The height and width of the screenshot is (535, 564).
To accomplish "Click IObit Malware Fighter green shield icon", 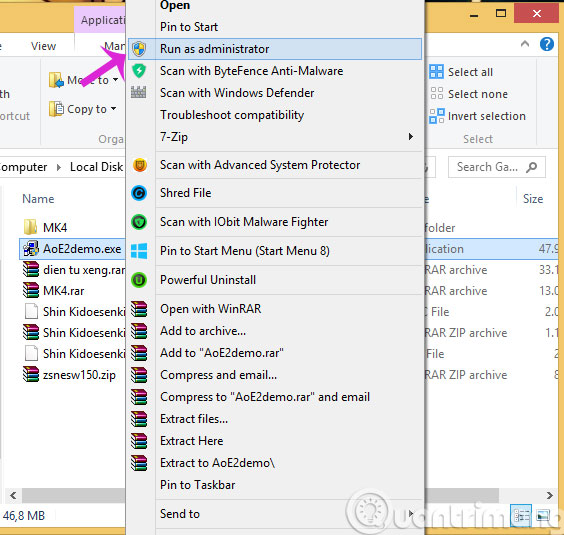I will click(x=139, y=222).
